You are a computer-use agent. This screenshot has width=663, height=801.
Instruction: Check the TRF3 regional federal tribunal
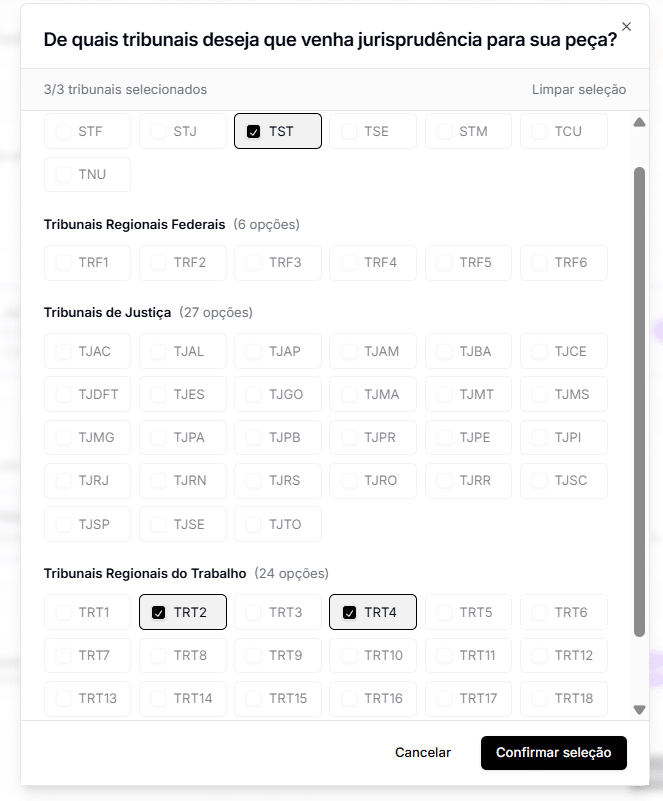point(278,263)
